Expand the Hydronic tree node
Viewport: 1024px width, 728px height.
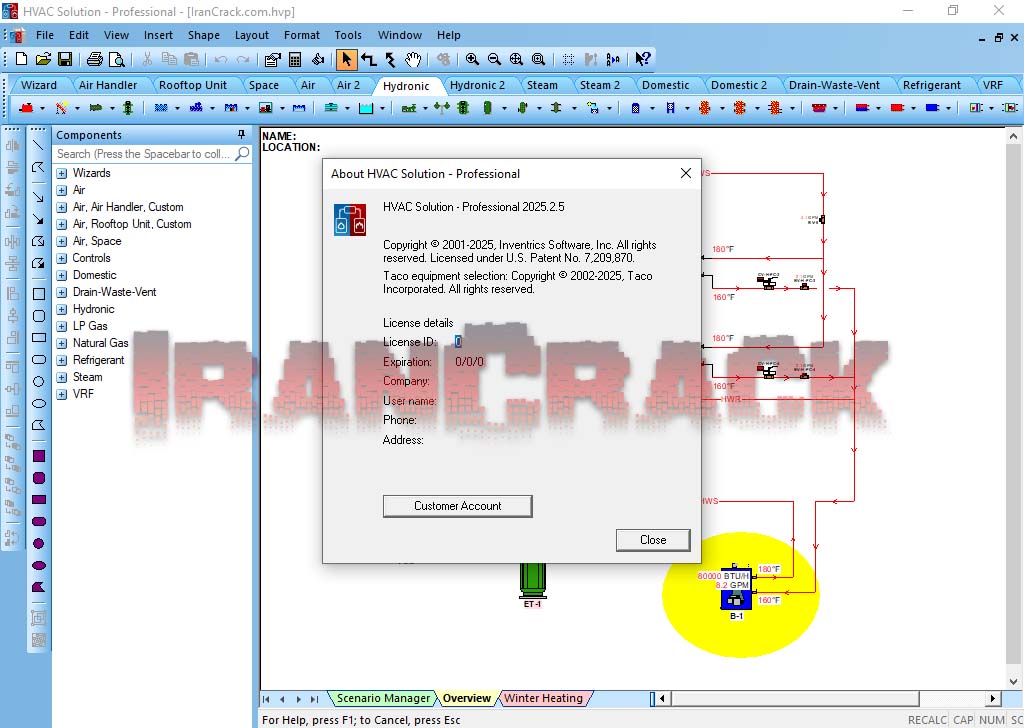tap(62, 310)
